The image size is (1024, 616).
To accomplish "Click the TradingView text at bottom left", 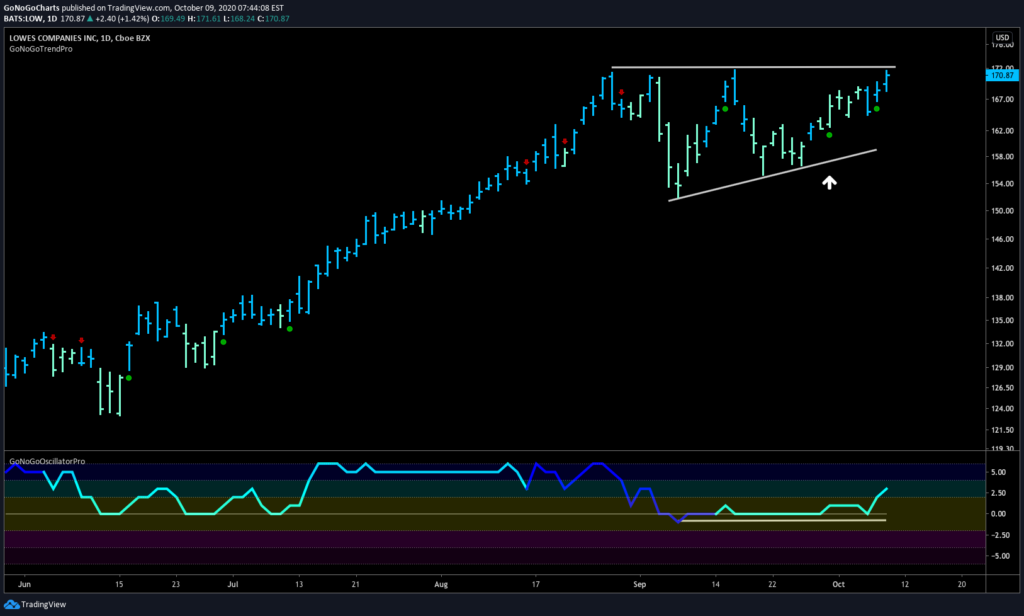I will (x=44, y=604).
